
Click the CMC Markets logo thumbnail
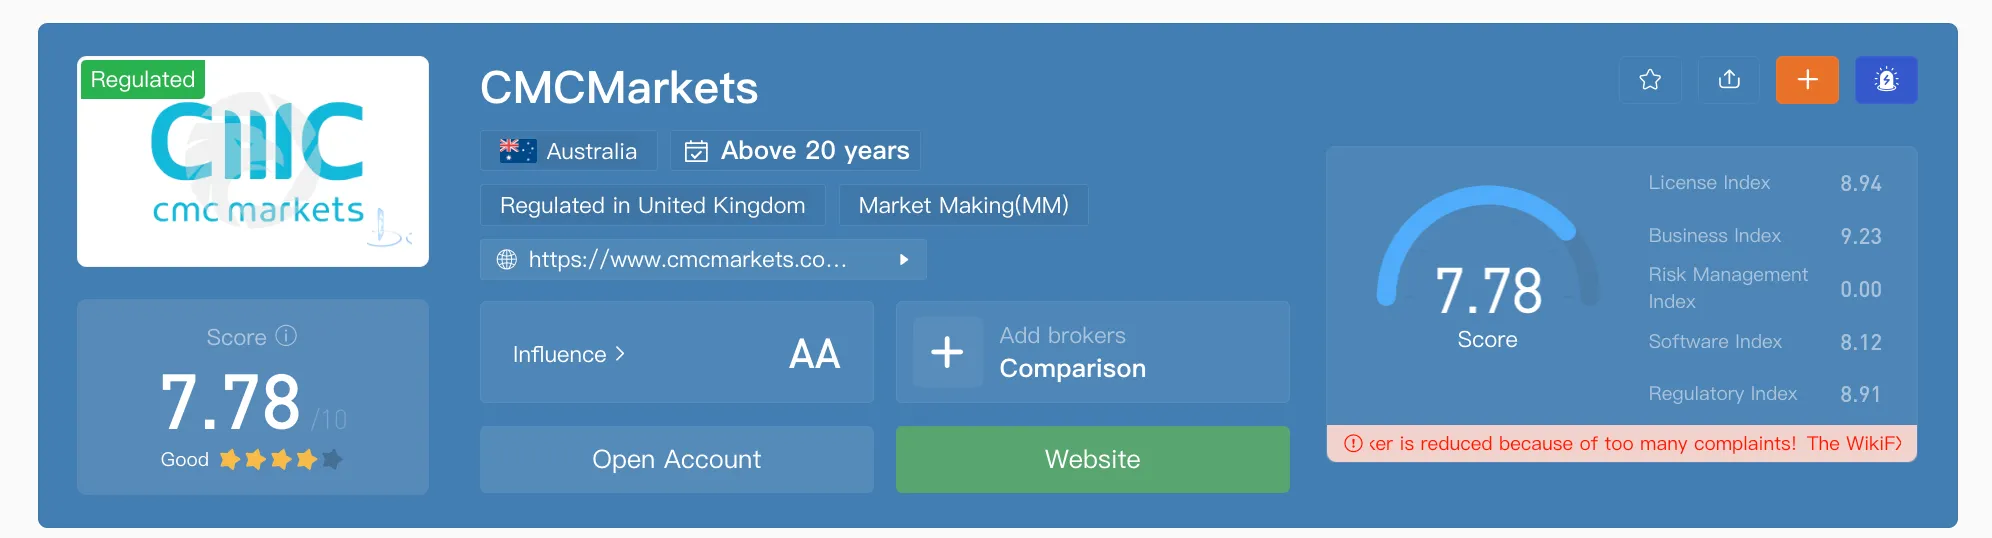[253, 161]
